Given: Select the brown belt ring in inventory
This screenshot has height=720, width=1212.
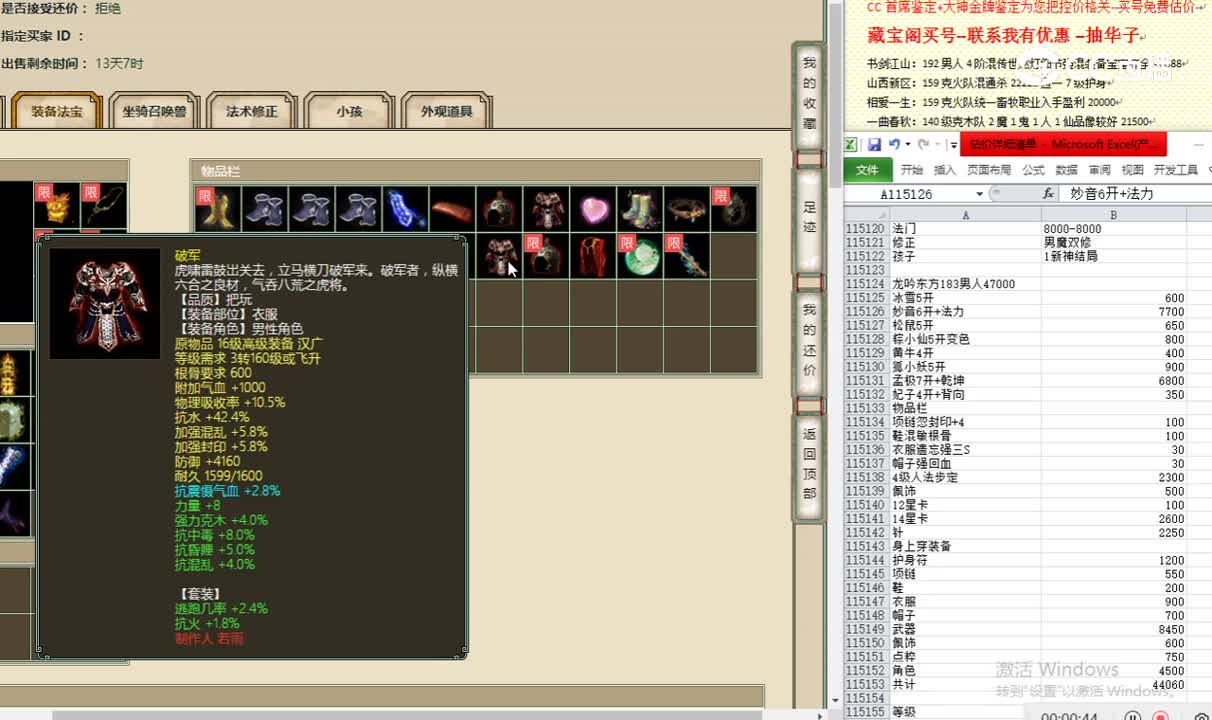Looking at the screenshot, I should coord(687,209).
